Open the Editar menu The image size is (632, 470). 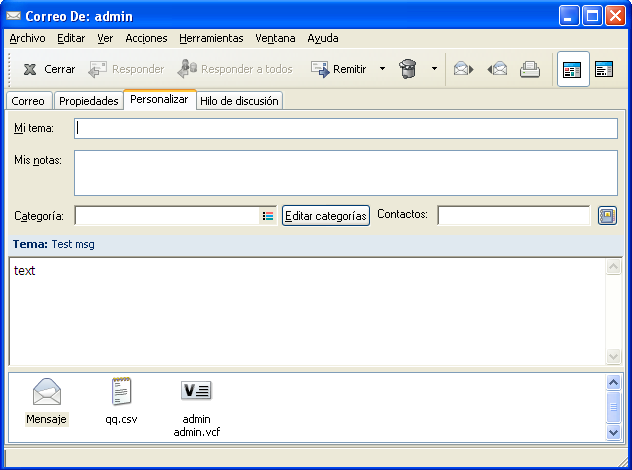(x=71, y=38)
